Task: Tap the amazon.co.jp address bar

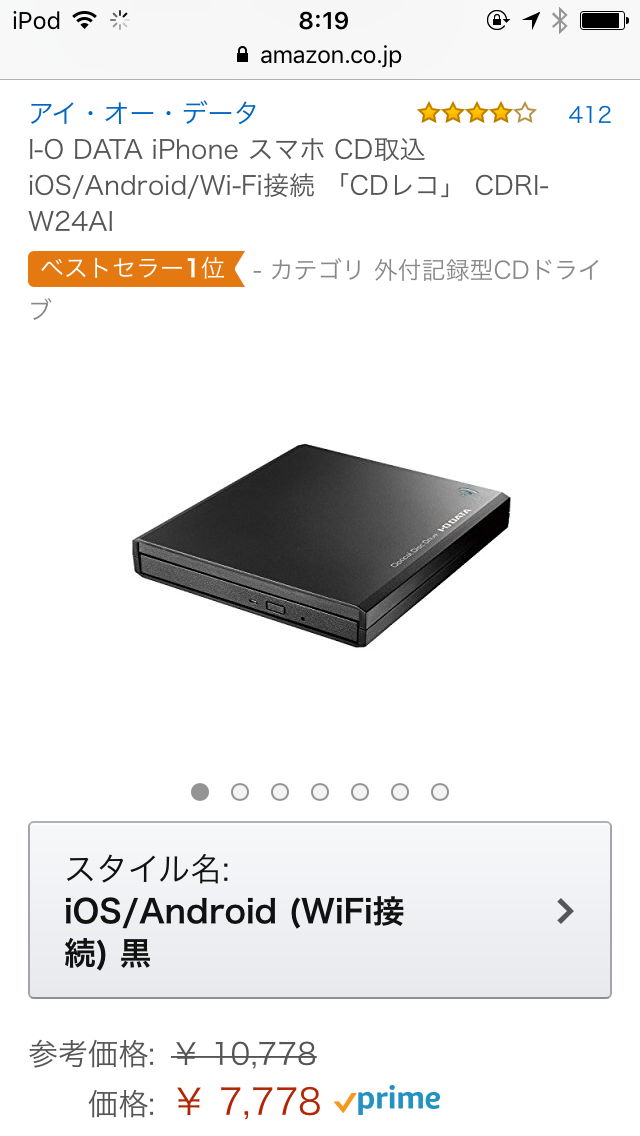Action: click(x=320, y=55)
